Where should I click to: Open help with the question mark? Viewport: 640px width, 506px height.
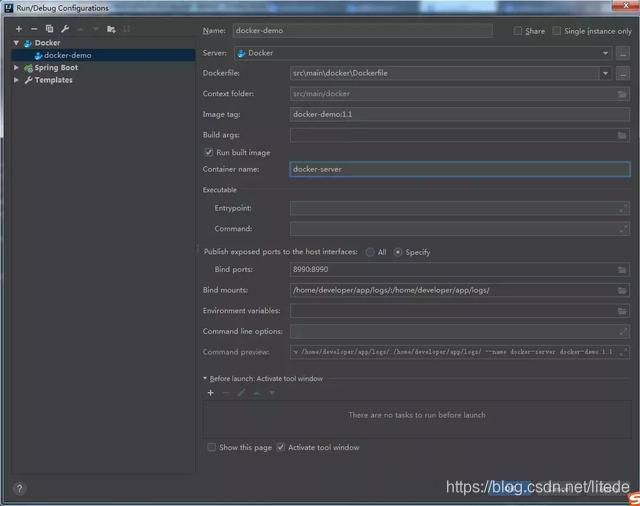(19, 488)
